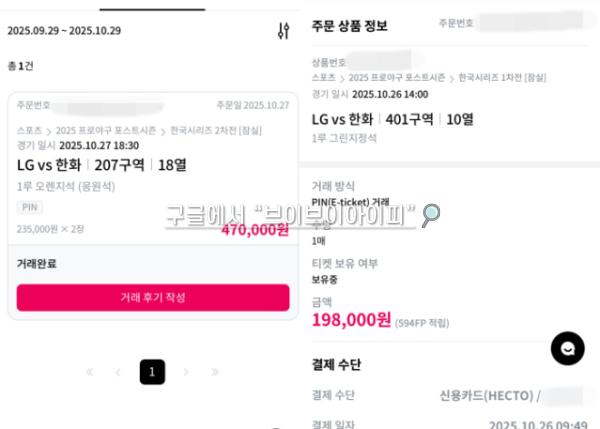Click the PIN badge on the order card
Viewport: 600px width, 429px height.
coord(30,207)
